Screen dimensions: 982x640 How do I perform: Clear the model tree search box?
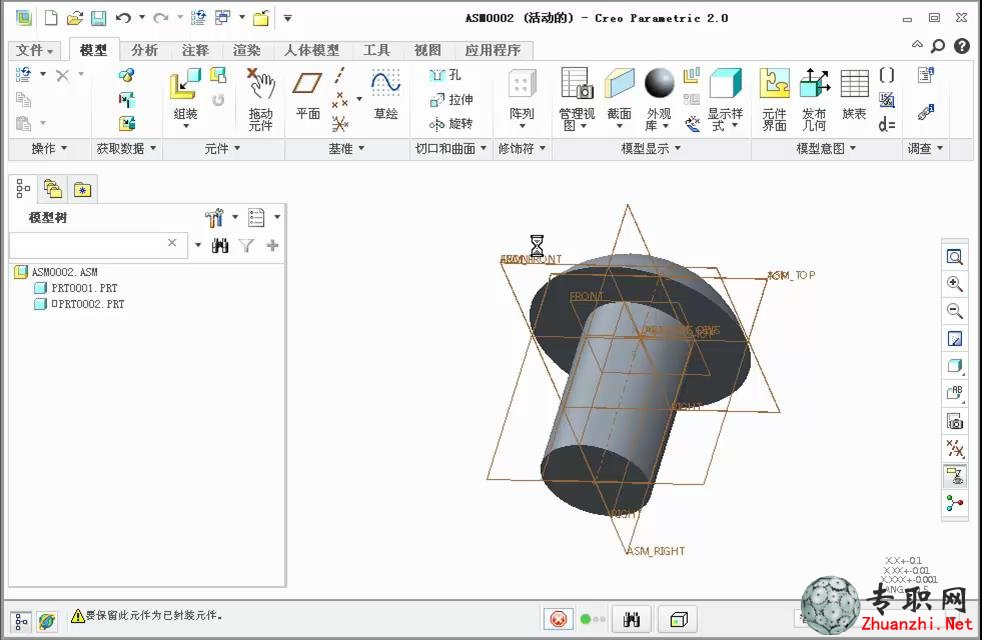[x=172, y=242]
